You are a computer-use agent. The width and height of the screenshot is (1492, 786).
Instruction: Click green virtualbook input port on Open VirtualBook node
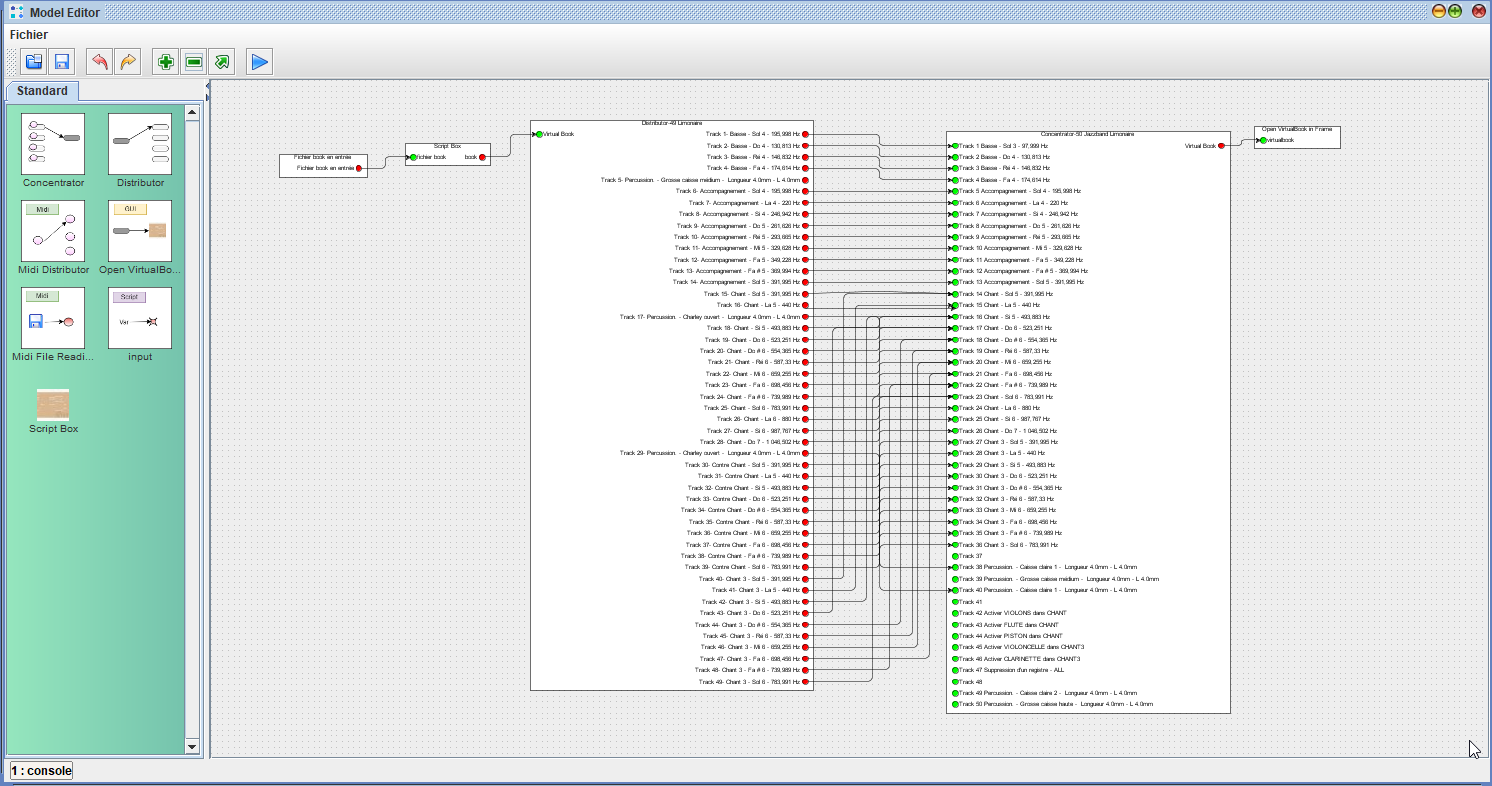coord(1263,140)
